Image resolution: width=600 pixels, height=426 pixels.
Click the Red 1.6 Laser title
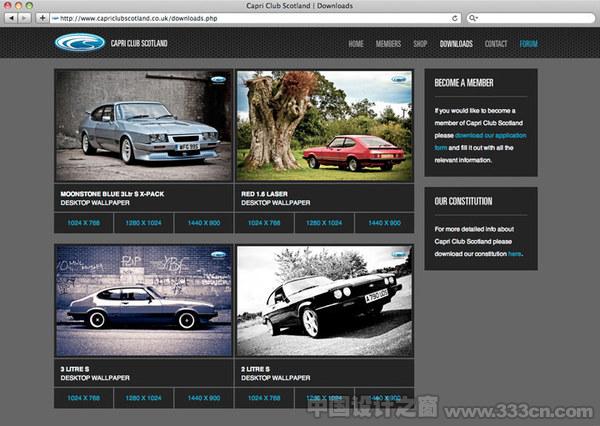point(264,194)
